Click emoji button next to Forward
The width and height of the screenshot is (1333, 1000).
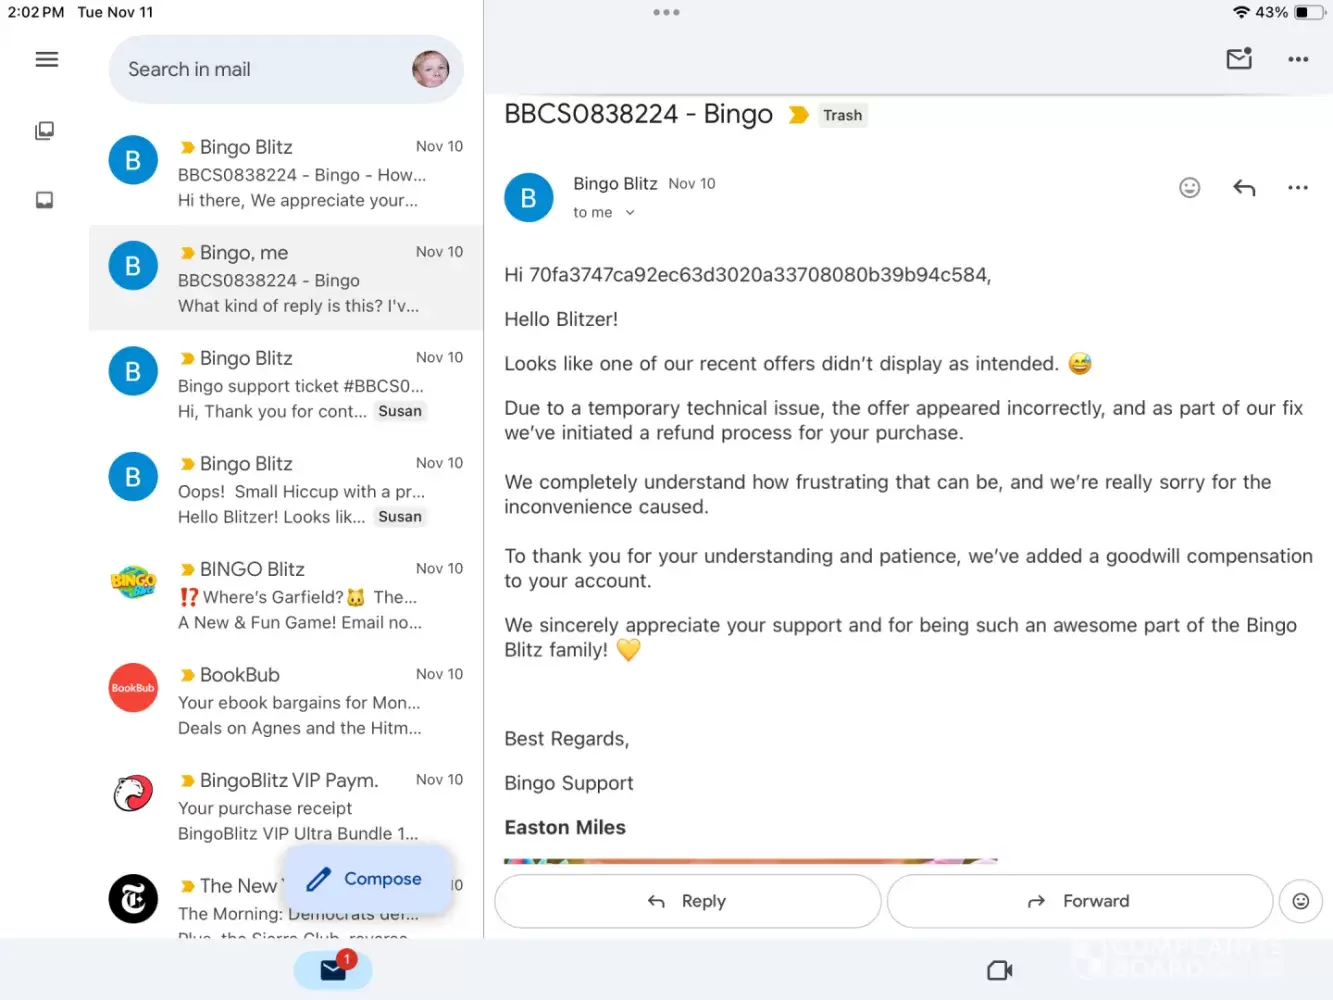1300,901
